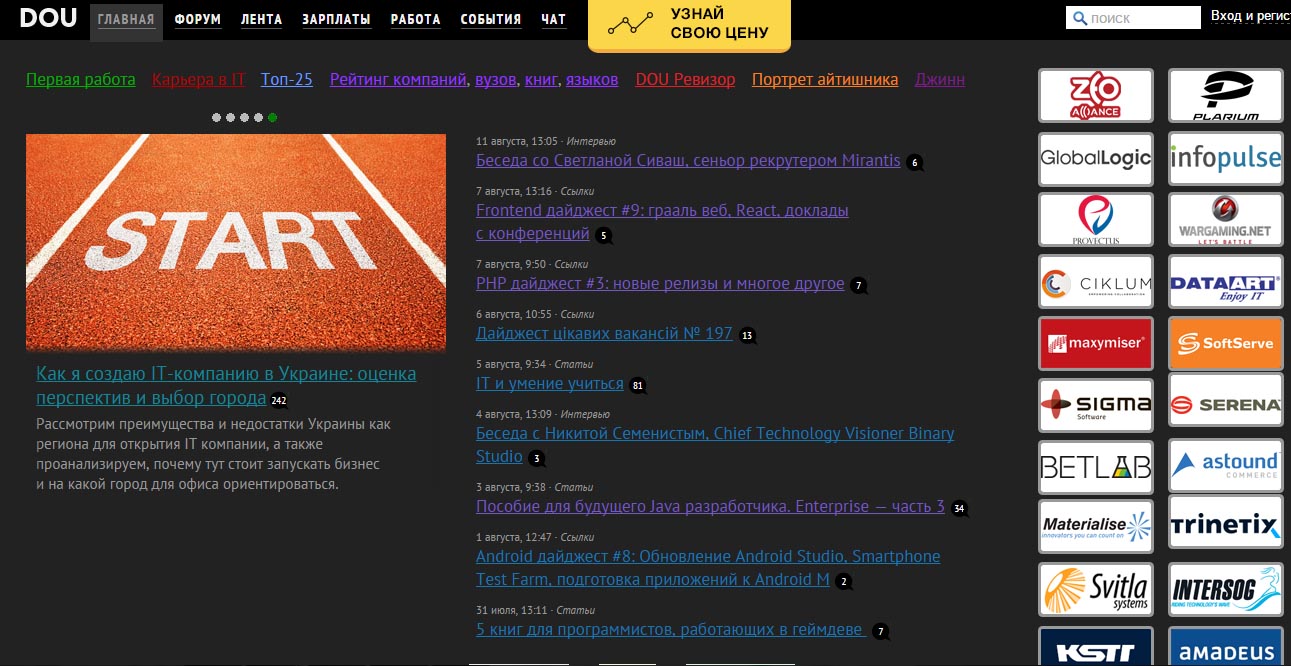Viewport: 1291px width, 666px height.
Task: Open the Svitla Systems company logo
Action: pyautogui.click(x=1096, y=590)
